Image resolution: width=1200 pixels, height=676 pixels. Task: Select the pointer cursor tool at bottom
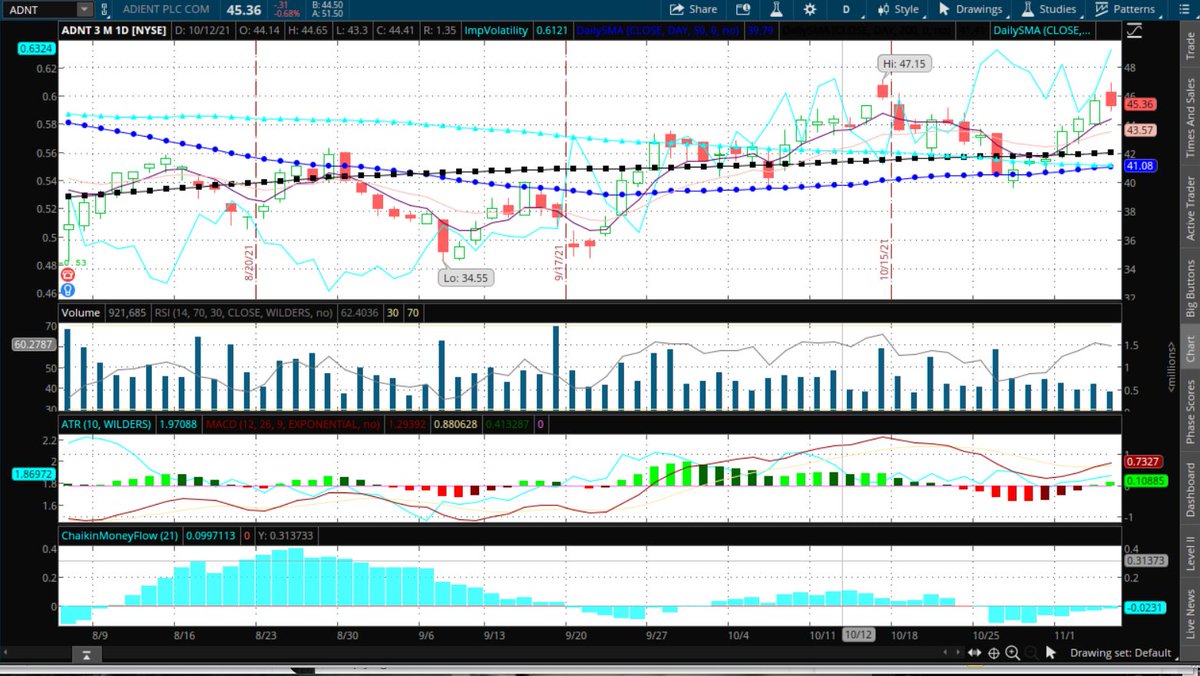(x=1051, y=653)
